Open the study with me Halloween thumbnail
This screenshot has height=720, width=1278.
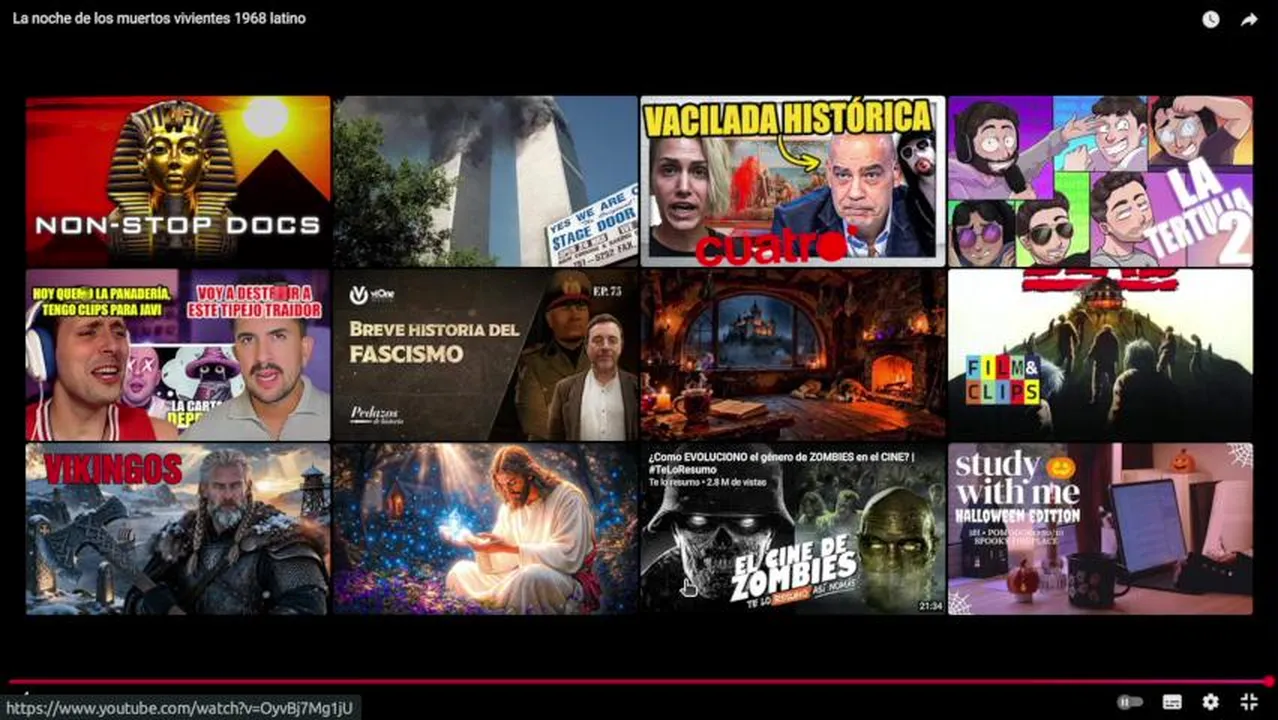coord(1100,529)
